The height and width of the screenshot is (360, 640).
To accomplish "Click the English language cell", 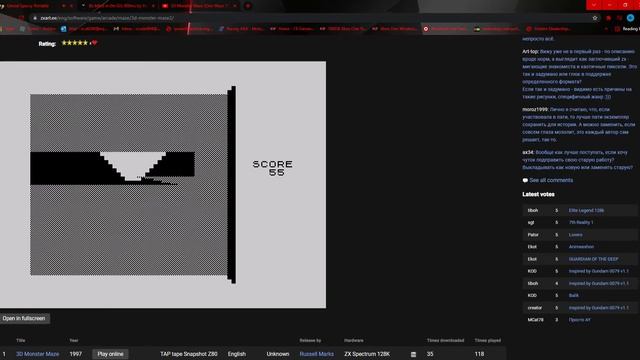I will tap(237, 354).
